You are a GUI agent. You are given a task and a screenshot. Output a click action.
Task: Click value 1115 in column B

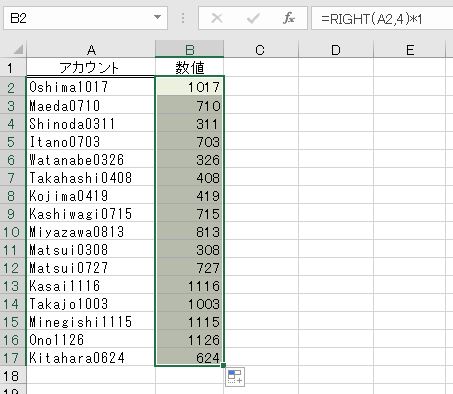(190, 321)
